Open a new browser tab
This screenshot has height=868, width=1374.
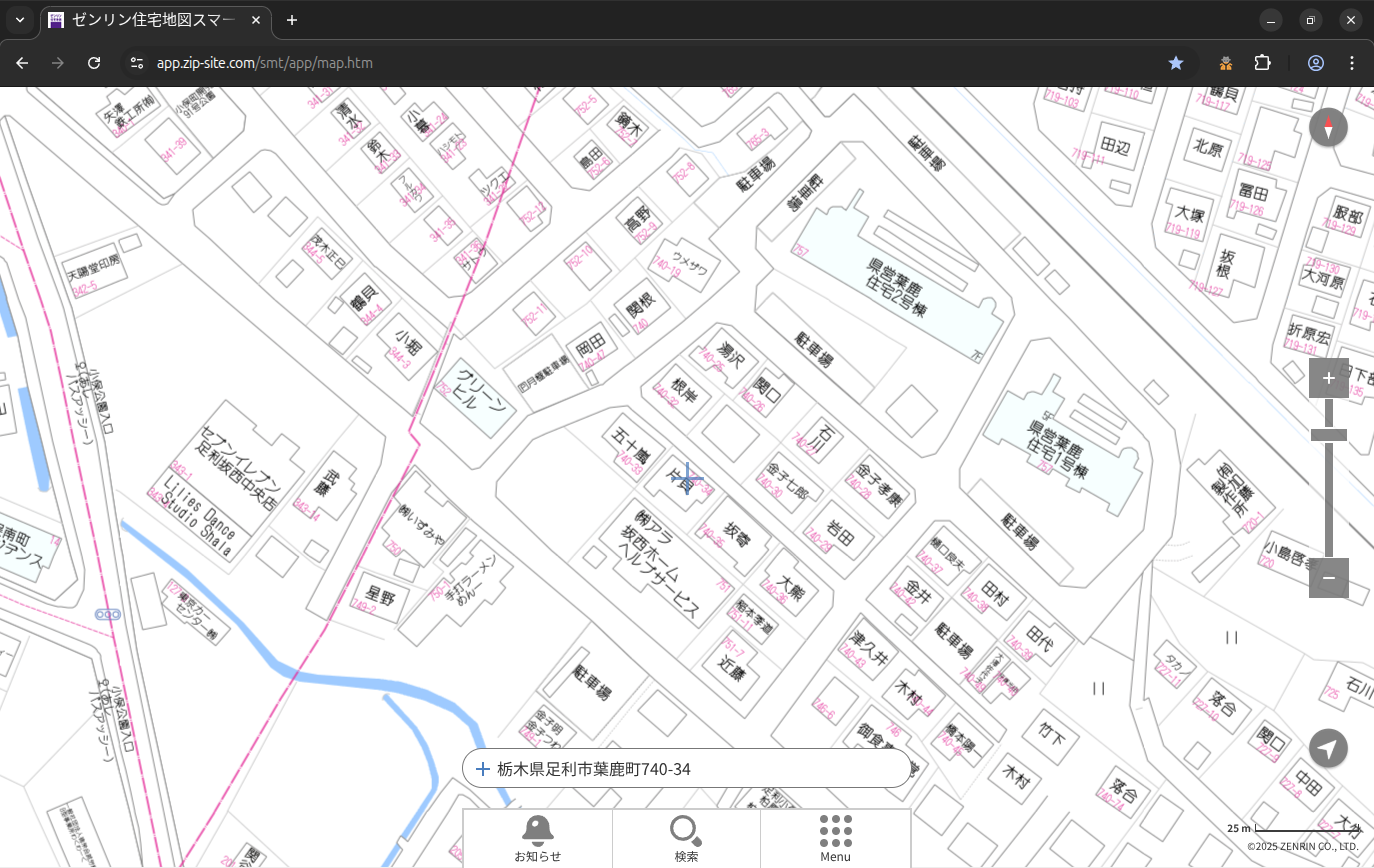[x=292, y=20]
